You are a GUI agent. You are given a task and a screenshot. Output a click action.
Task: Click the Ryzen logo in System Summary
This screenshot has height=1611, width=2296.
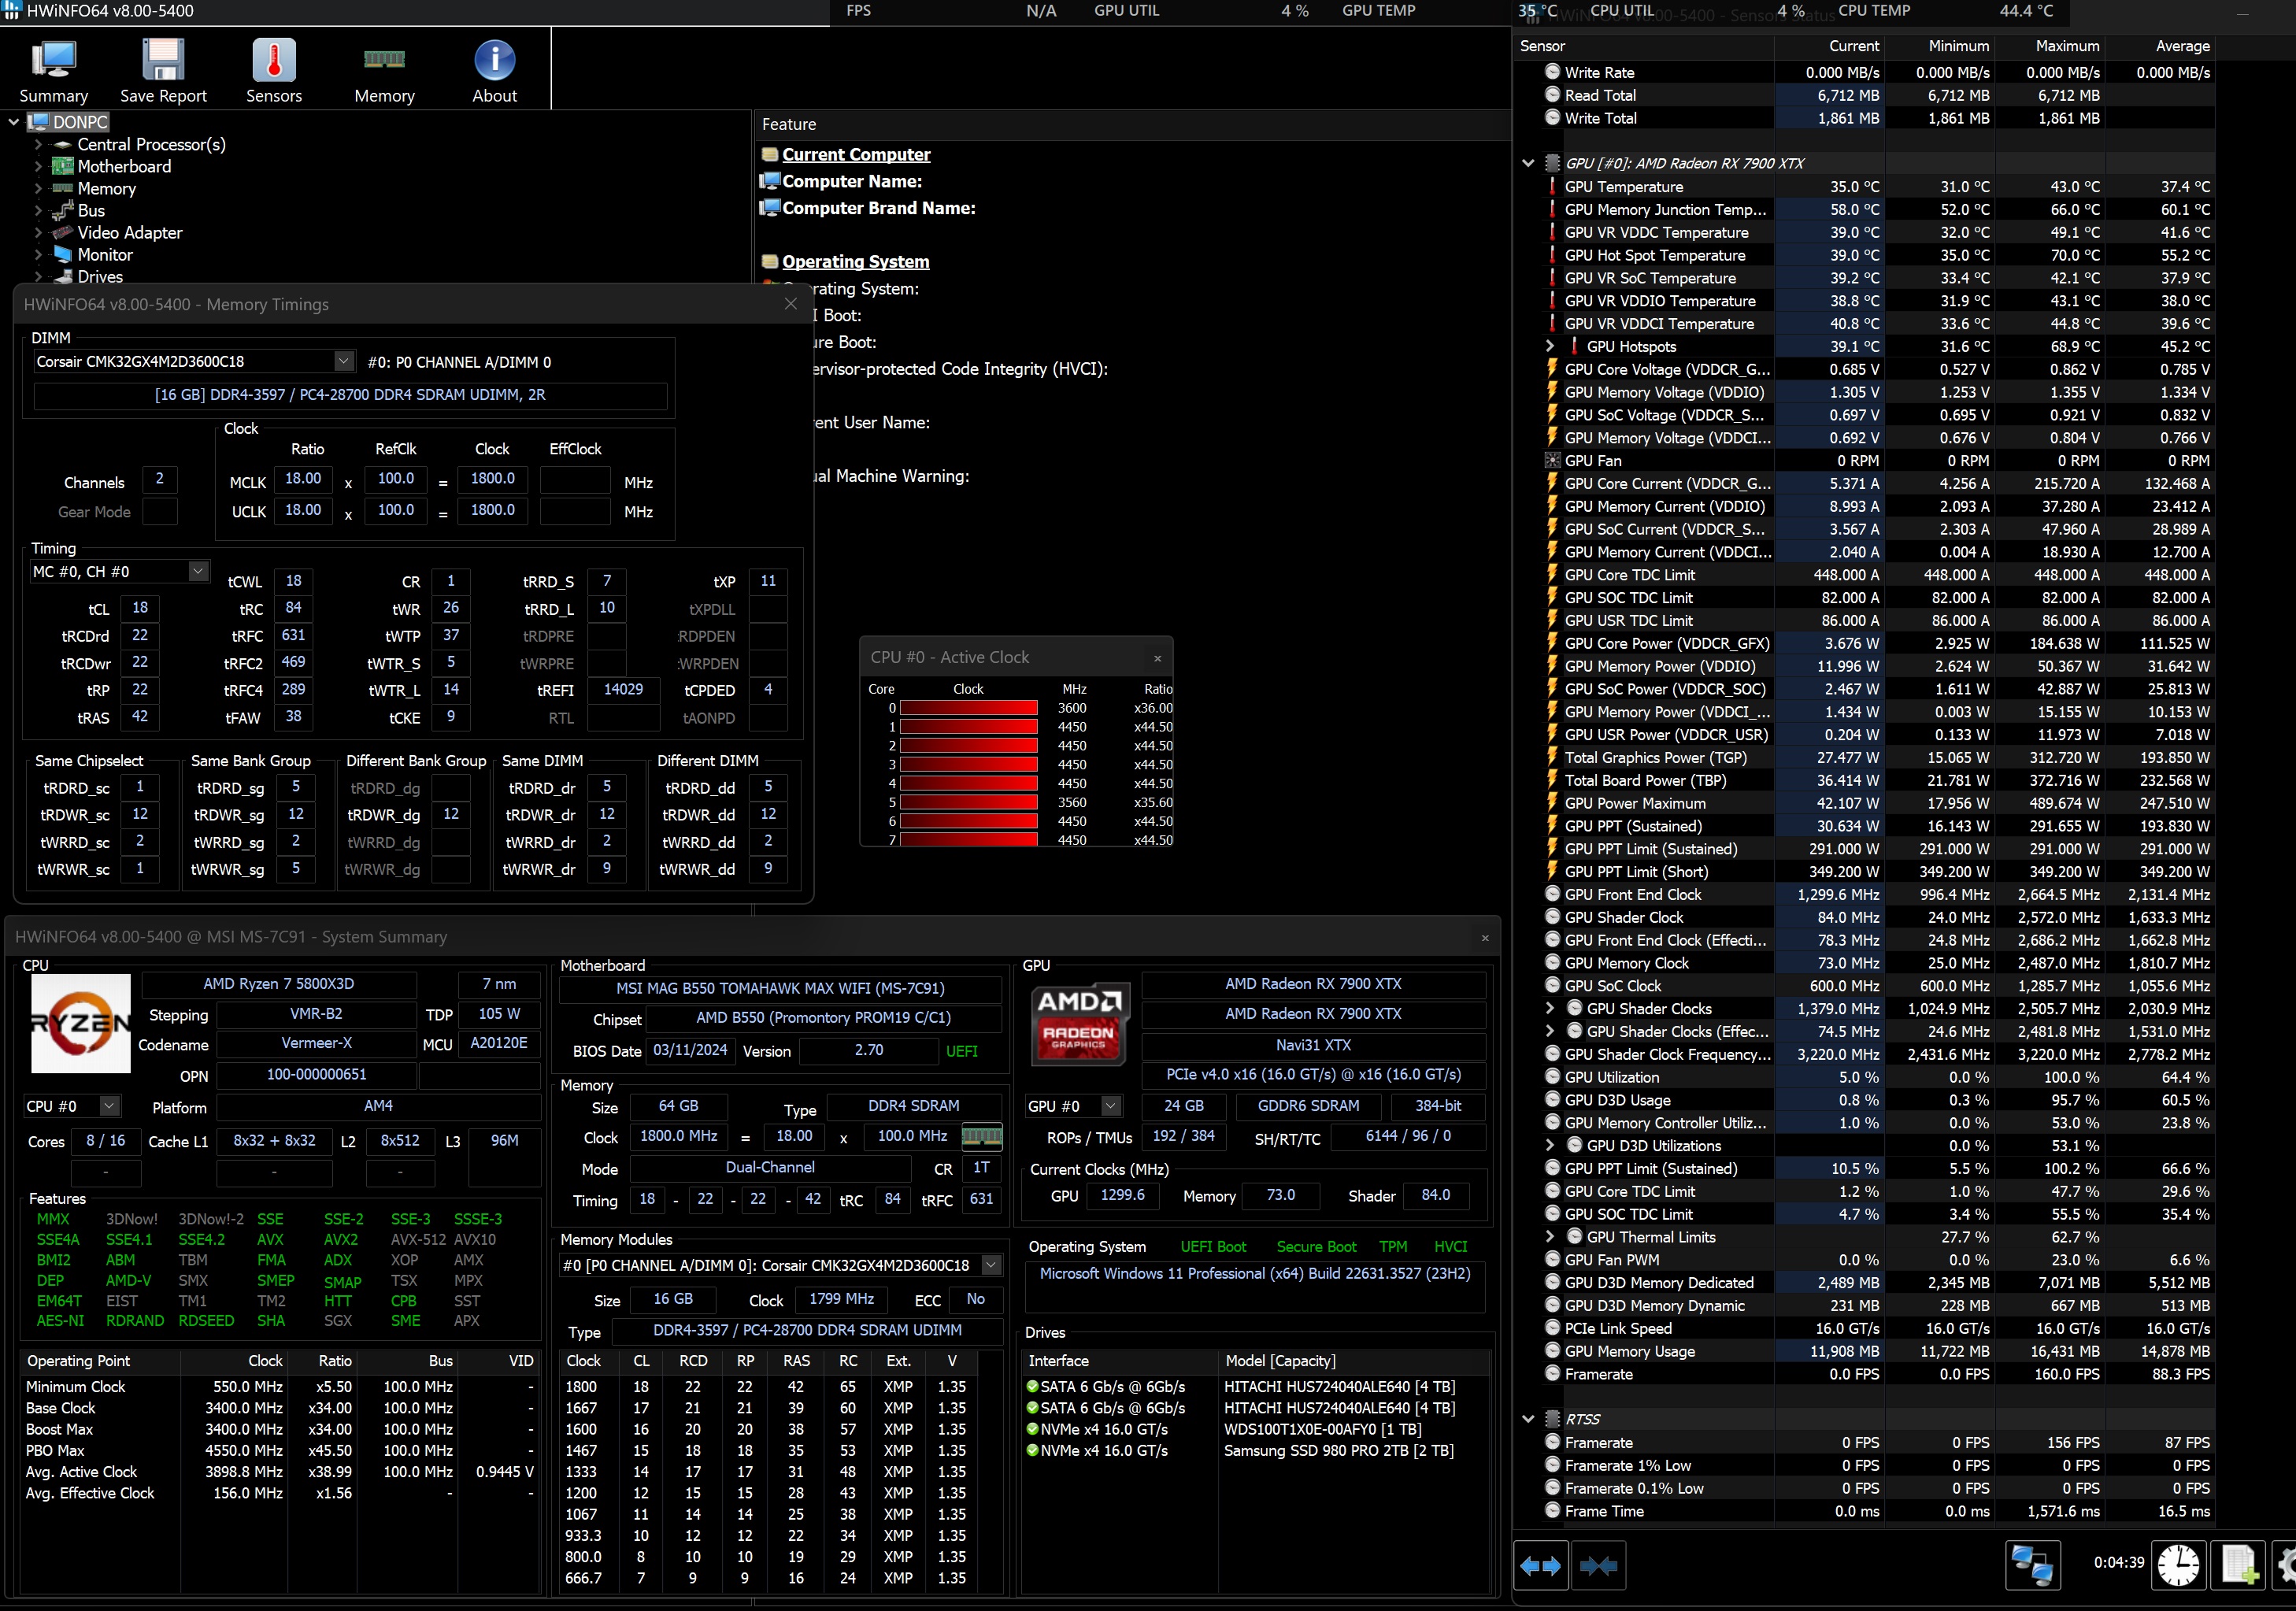tap(81, 1023)
